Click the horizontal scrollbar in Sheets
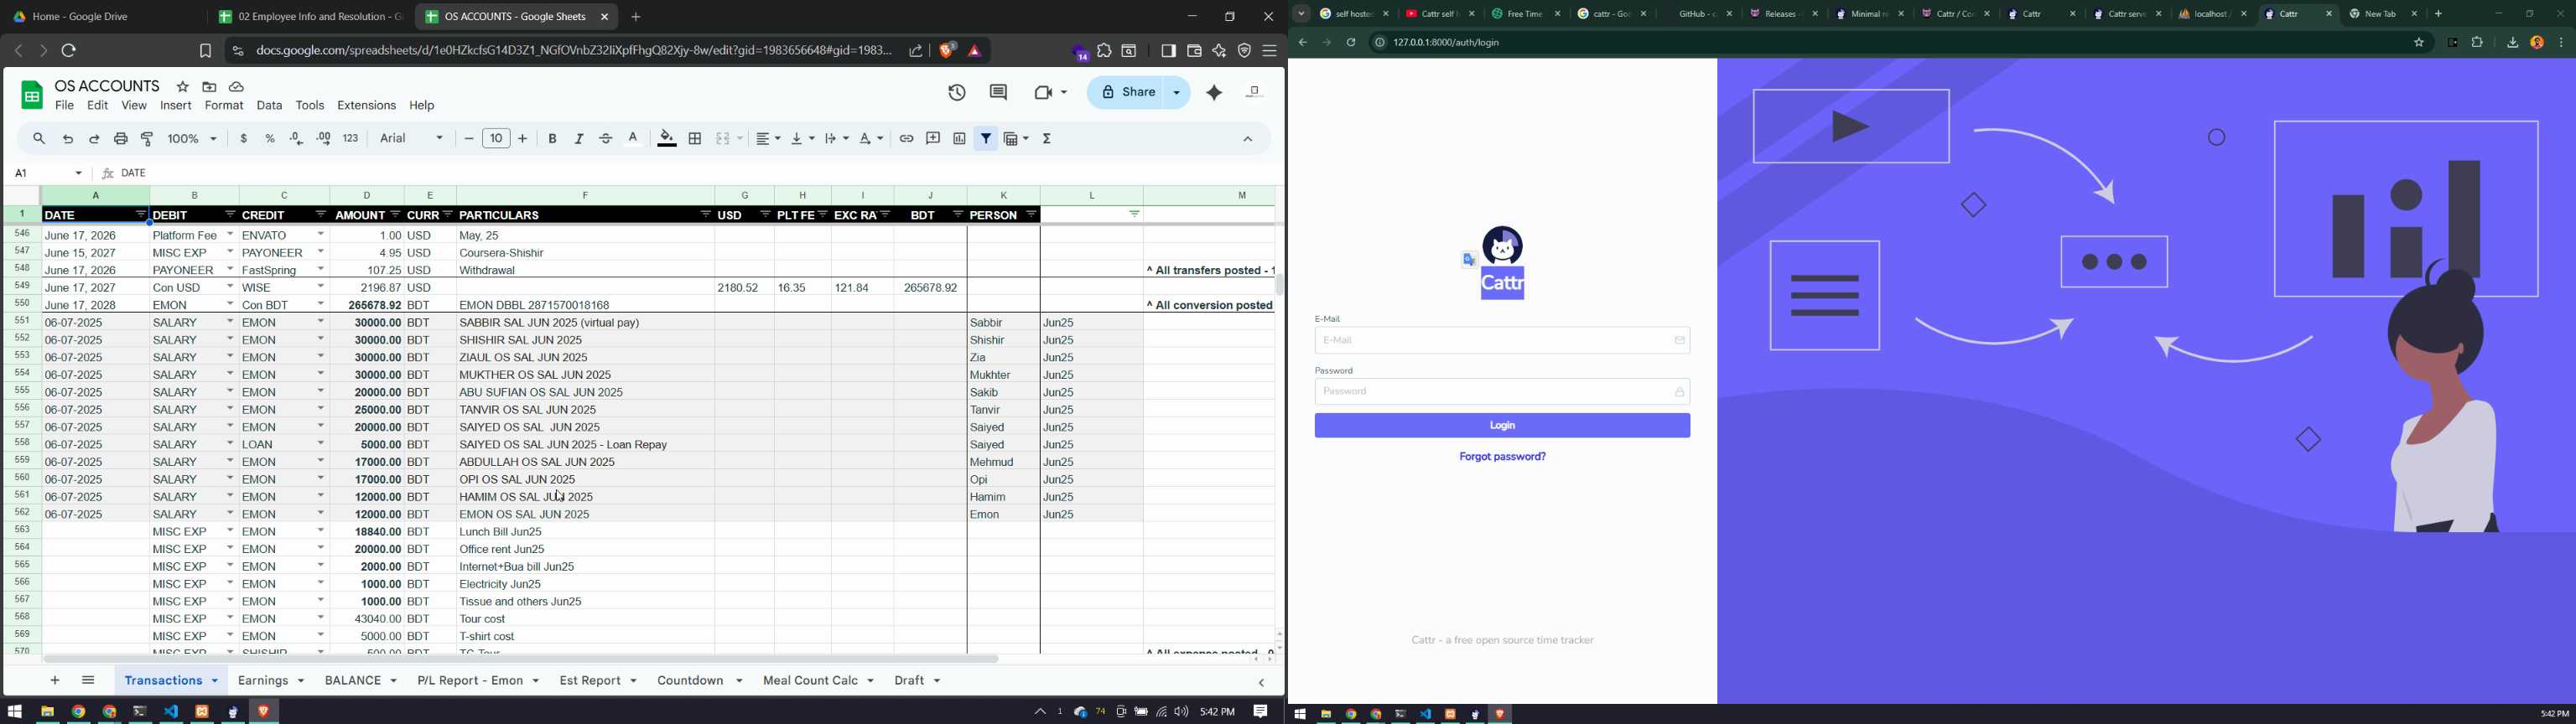2576x724 pixels. (x=521, y=659)
